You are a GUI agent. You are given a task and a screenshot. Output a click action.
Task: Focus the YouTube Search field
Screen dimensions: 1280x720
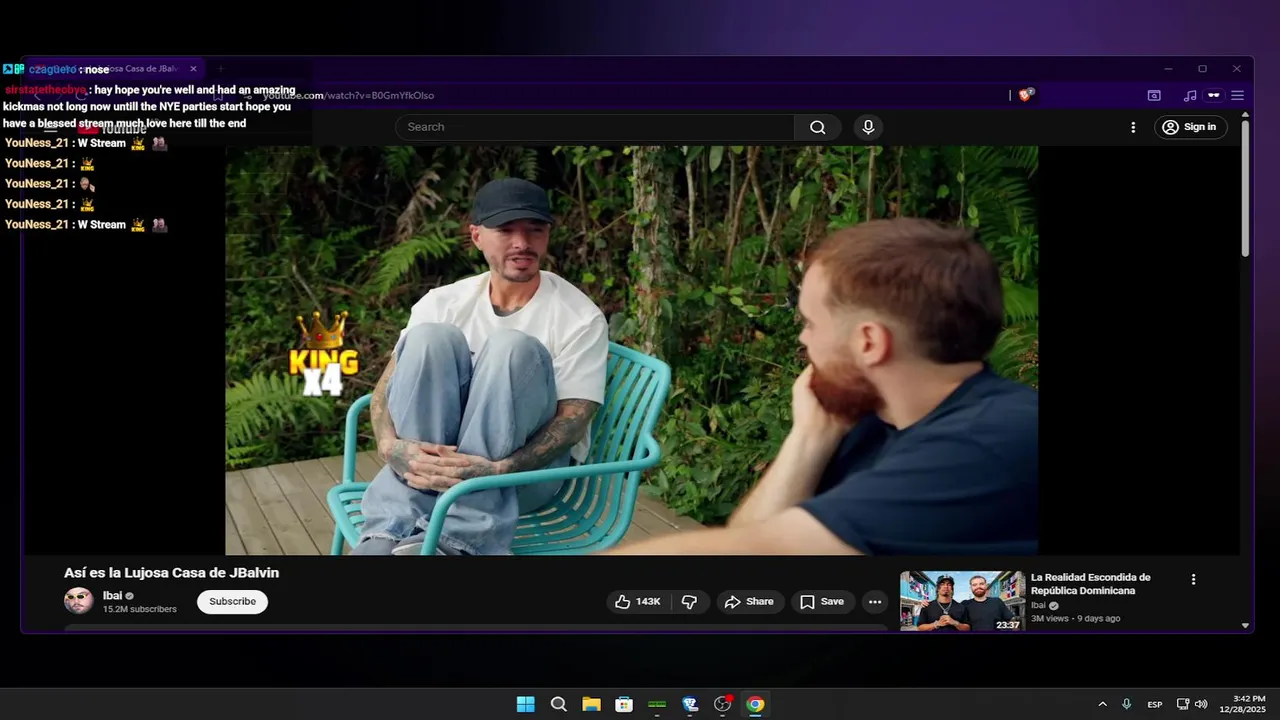click(x=596, y=127)
